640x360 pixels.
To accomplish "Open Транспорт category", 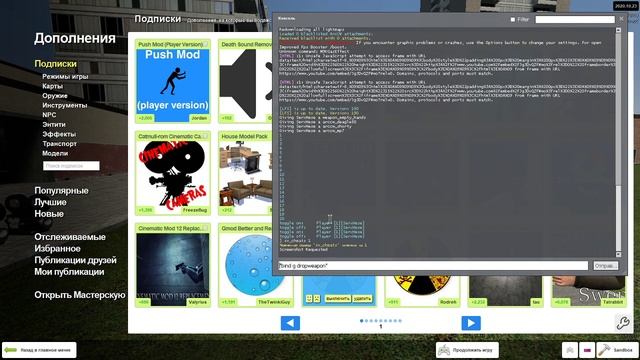I will point(59,144).
